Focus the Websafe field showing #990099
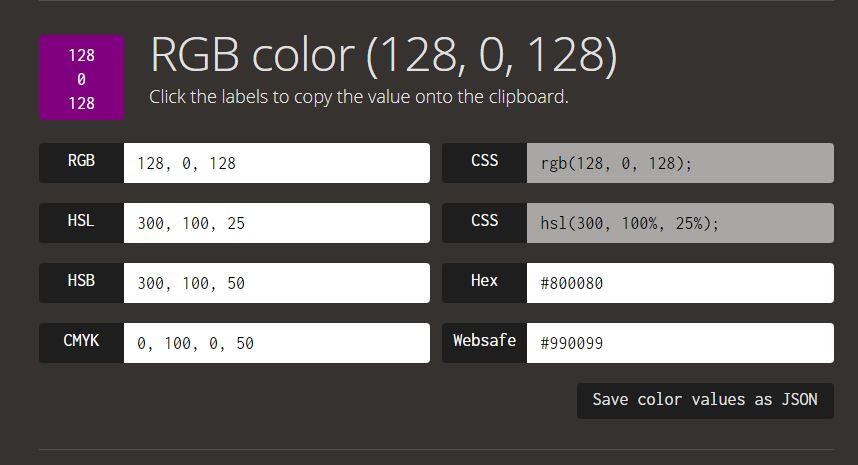Viewport: 858px width, 465px height. (680, 343)
